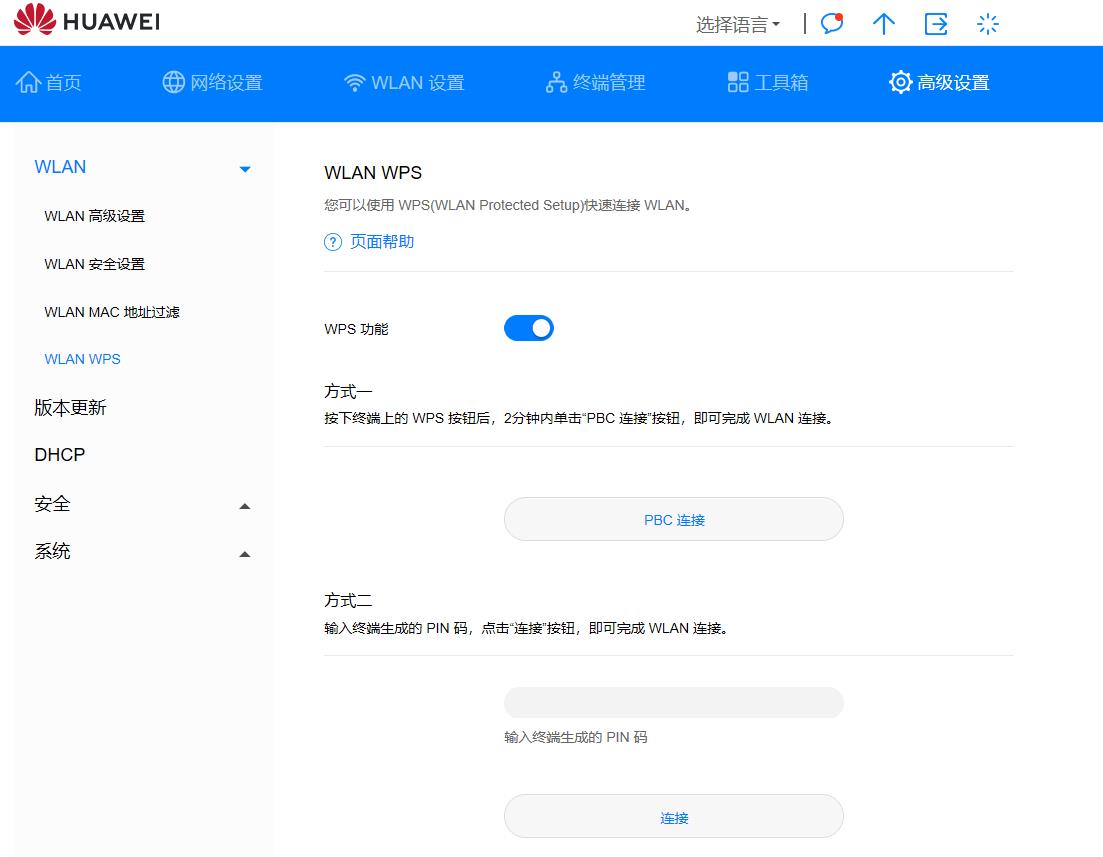1103x857 pixels.
Task: Click the PIN code input field
Action: [673, 702]
